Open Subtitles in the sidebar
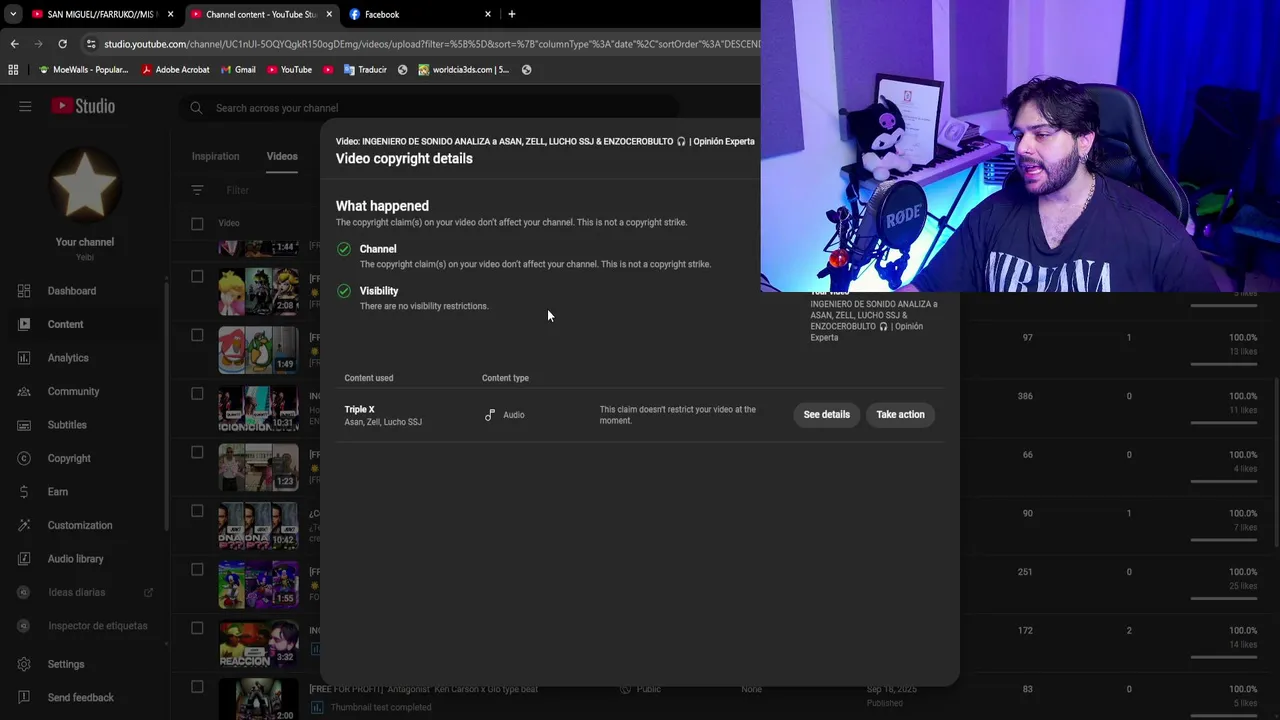Viewport: 1280px width, 720px height. tap(67, 425)
